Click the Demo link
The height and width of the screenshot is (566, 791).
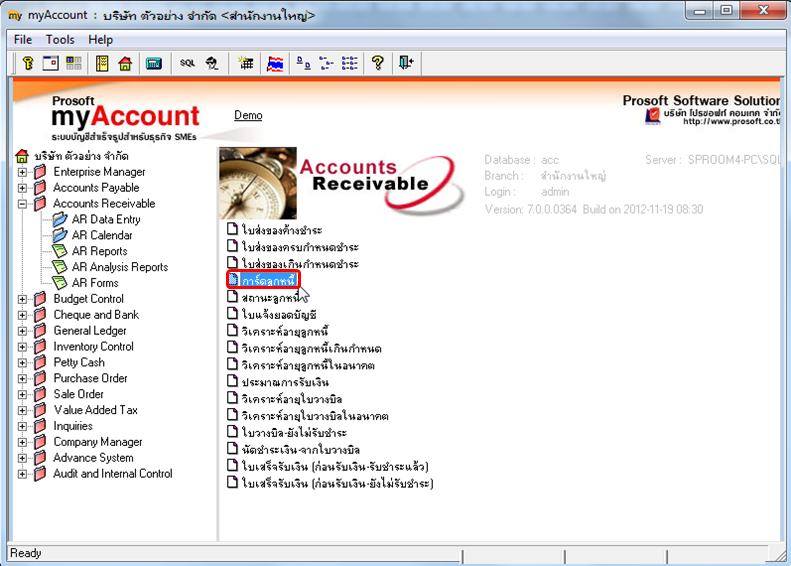(248, 115)
